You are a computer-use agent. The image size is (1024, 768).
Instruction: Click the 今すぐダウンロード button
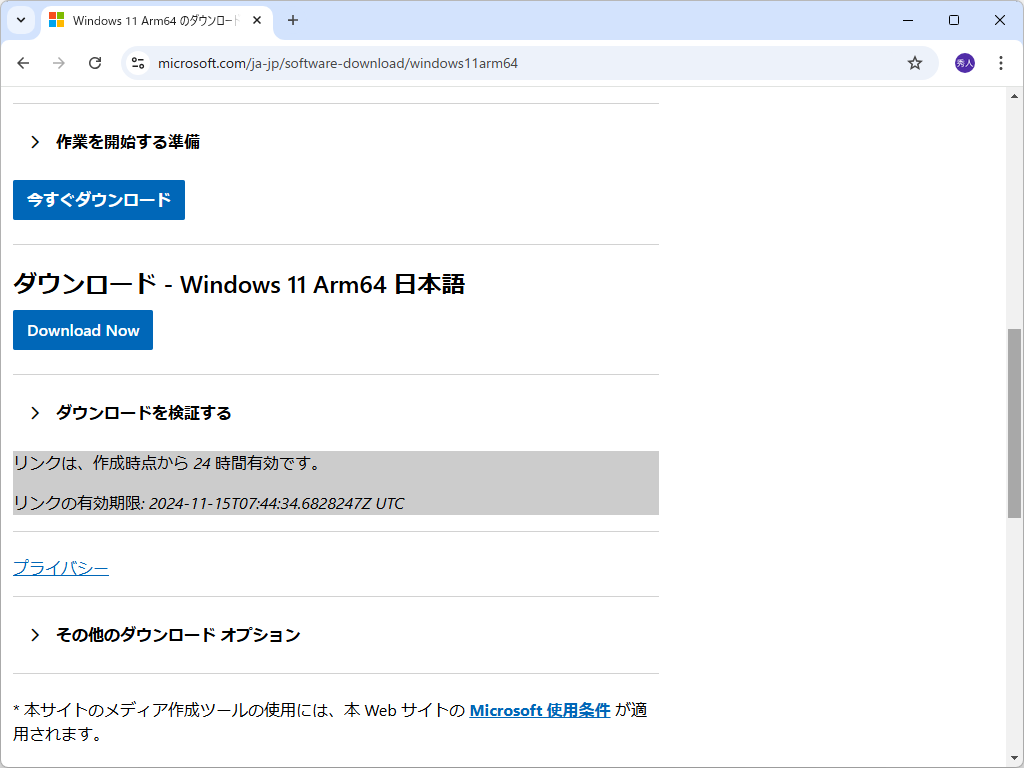tap(98, 199)
